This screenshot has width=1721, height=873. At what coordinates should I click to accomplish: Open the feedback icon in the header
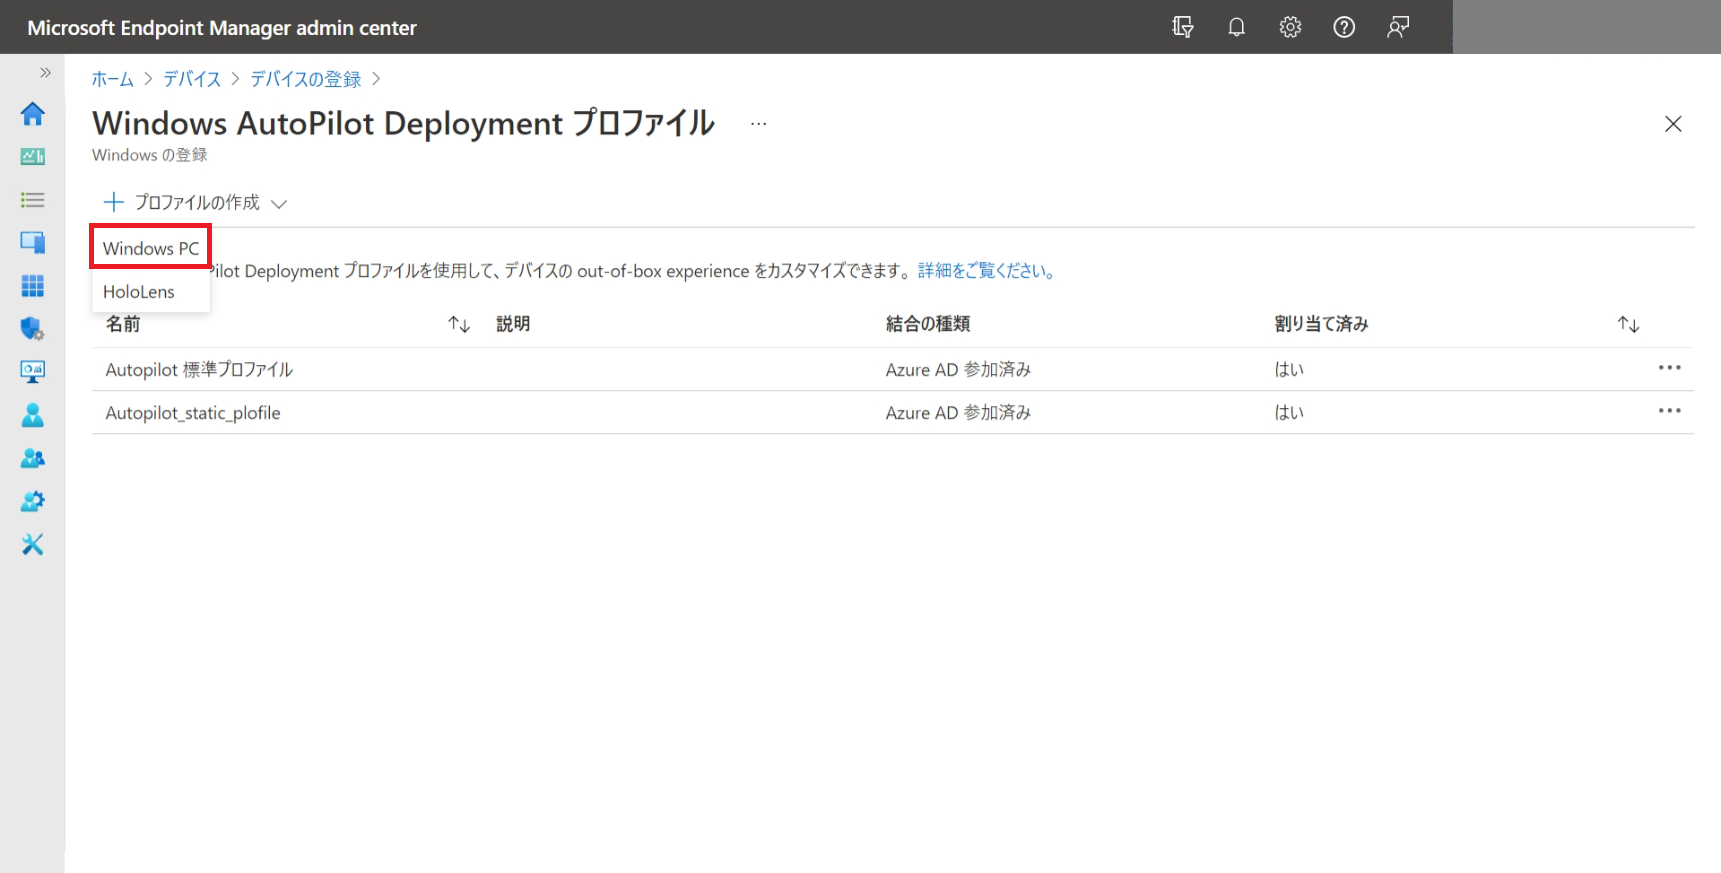pos(1398,27)
